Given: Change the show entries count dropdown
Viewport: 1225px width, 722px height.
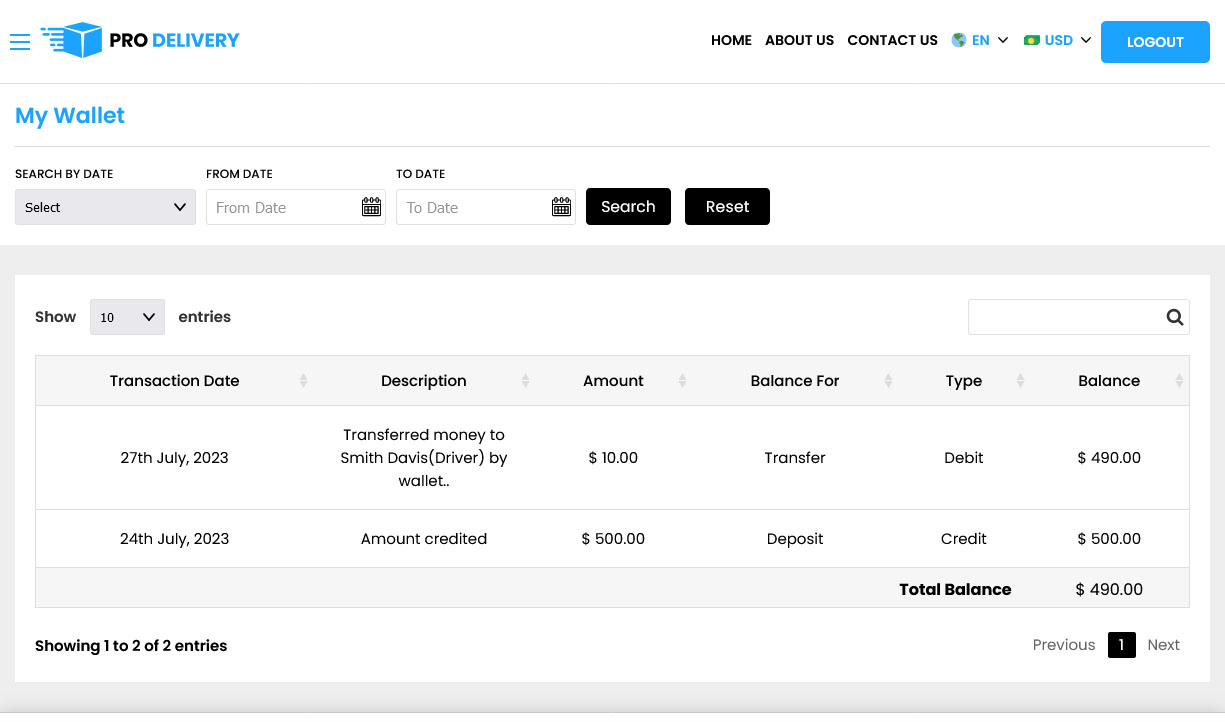Looking at the screenshot, I should click(x=127, y=317).
